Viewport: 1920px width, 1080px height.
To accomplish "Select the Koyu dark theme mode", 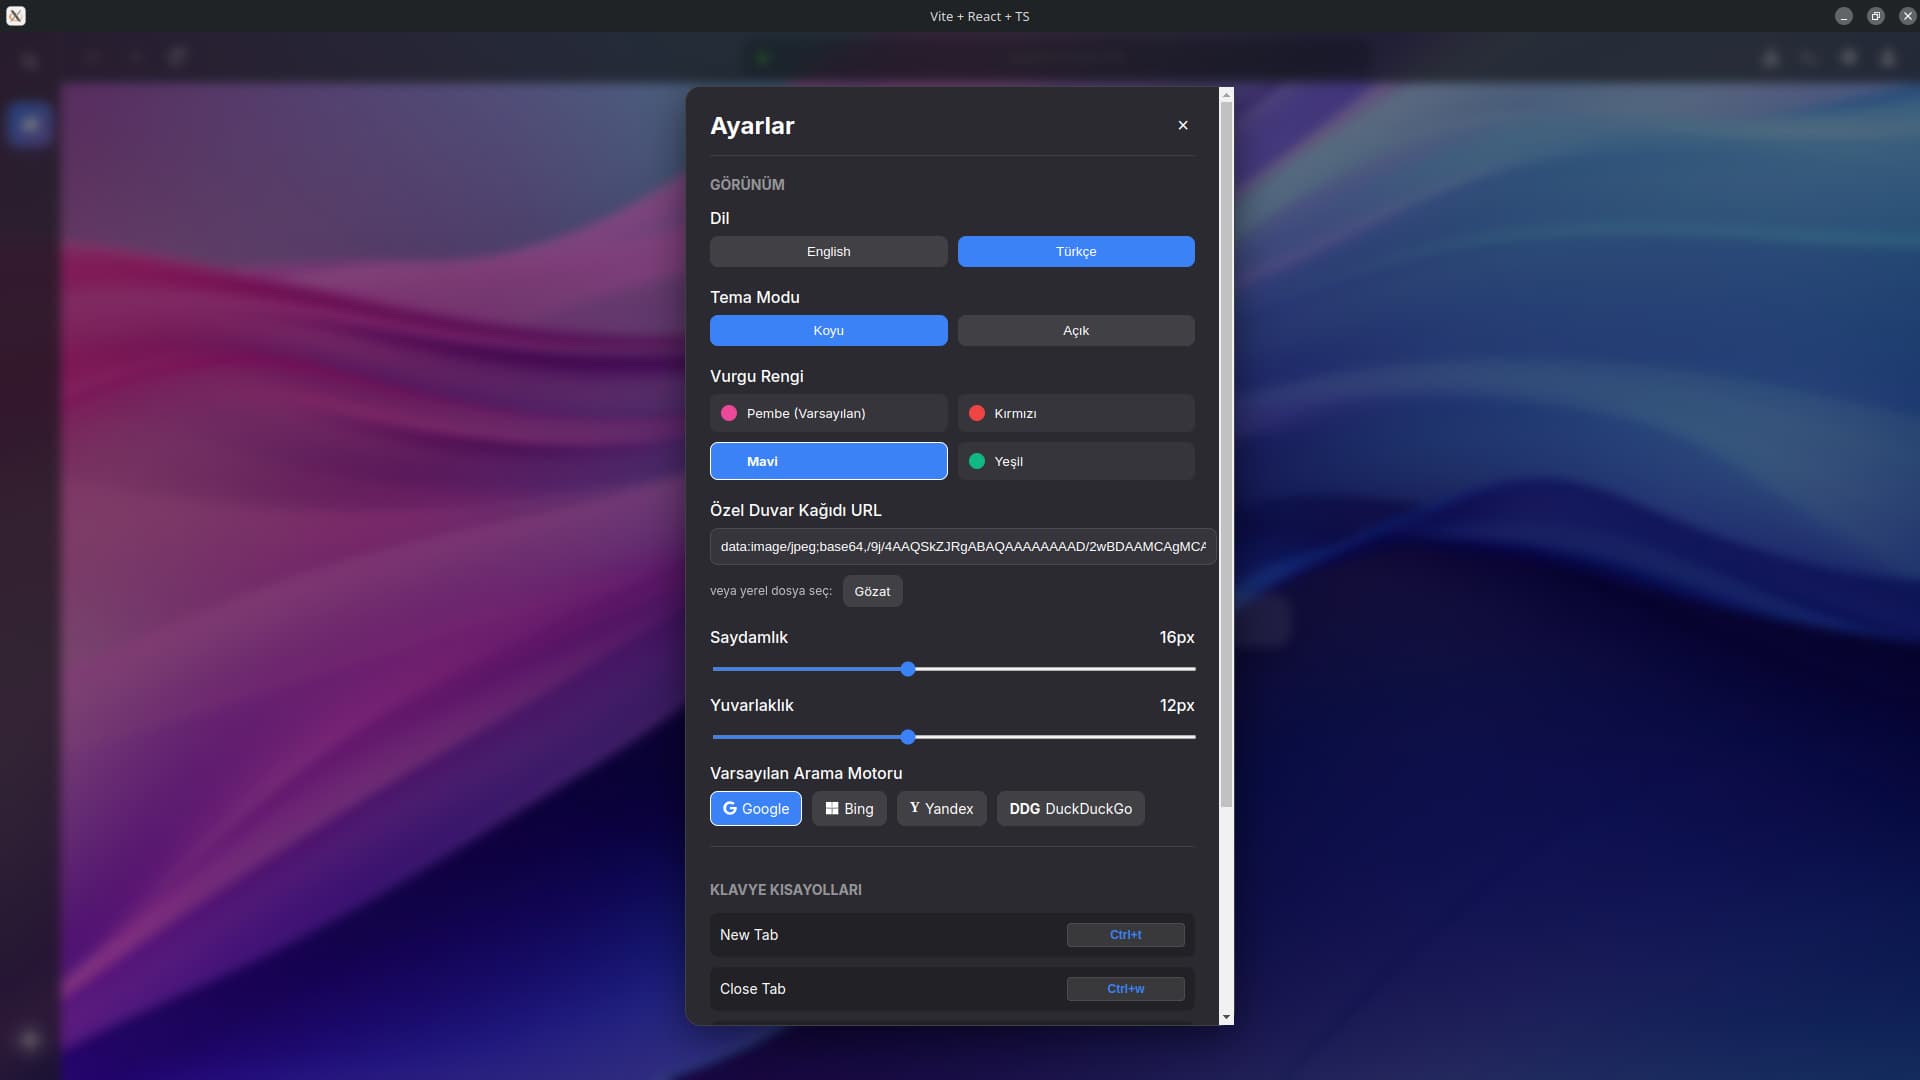I will click(828, 330).
